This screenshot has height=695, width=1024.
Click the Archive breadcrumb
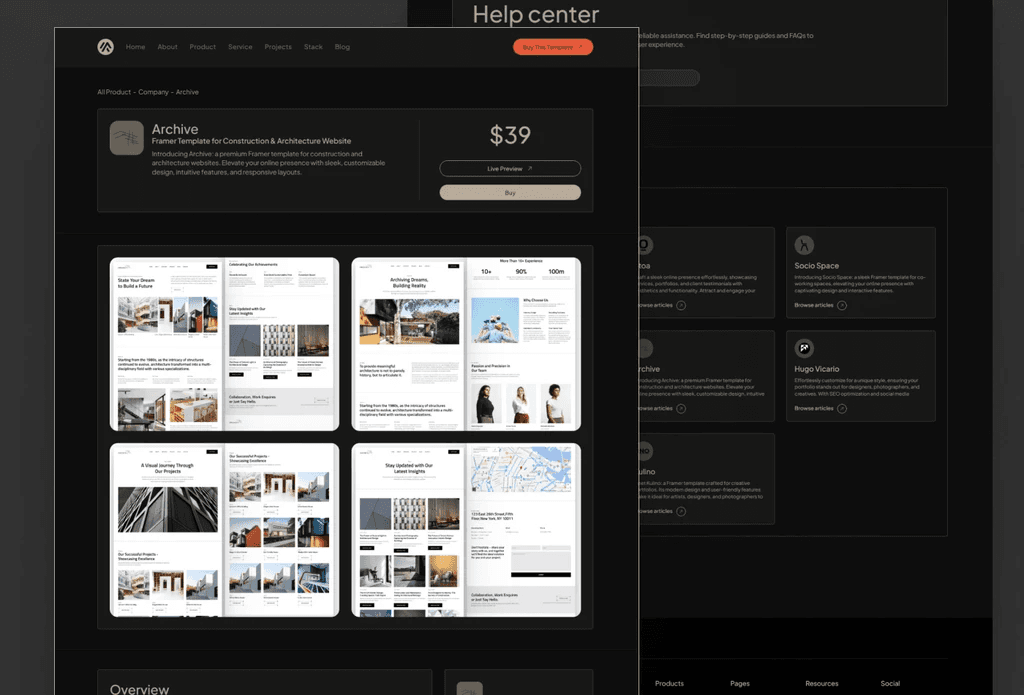(x=187, y=92)
